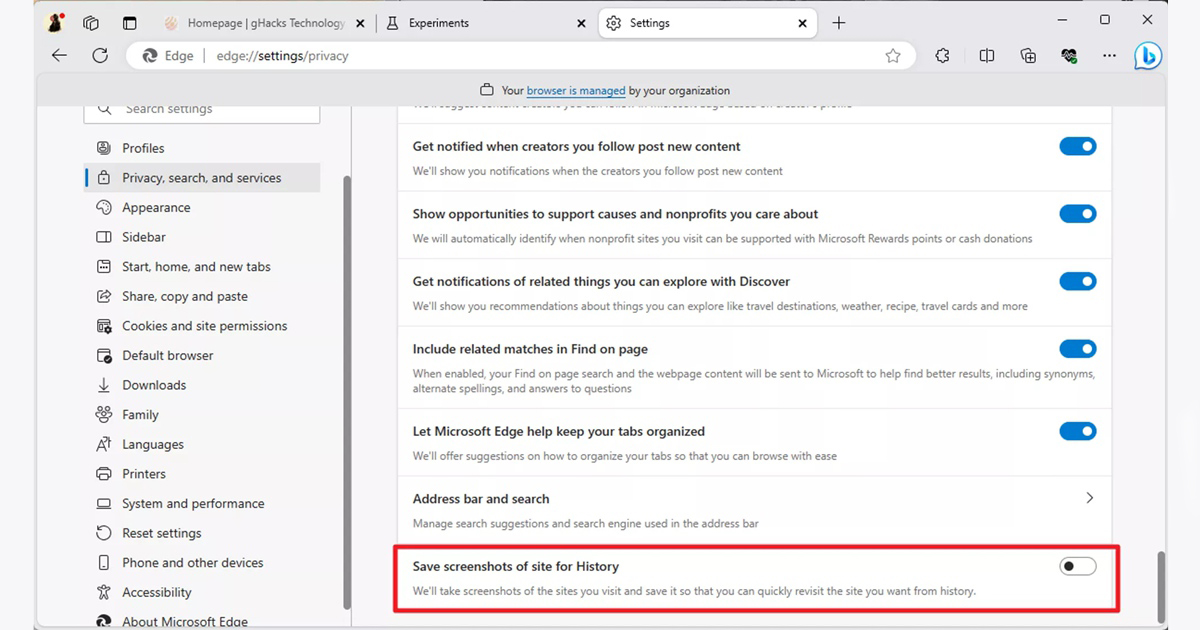Follow the 'browser is managed' link

(576, 90)
